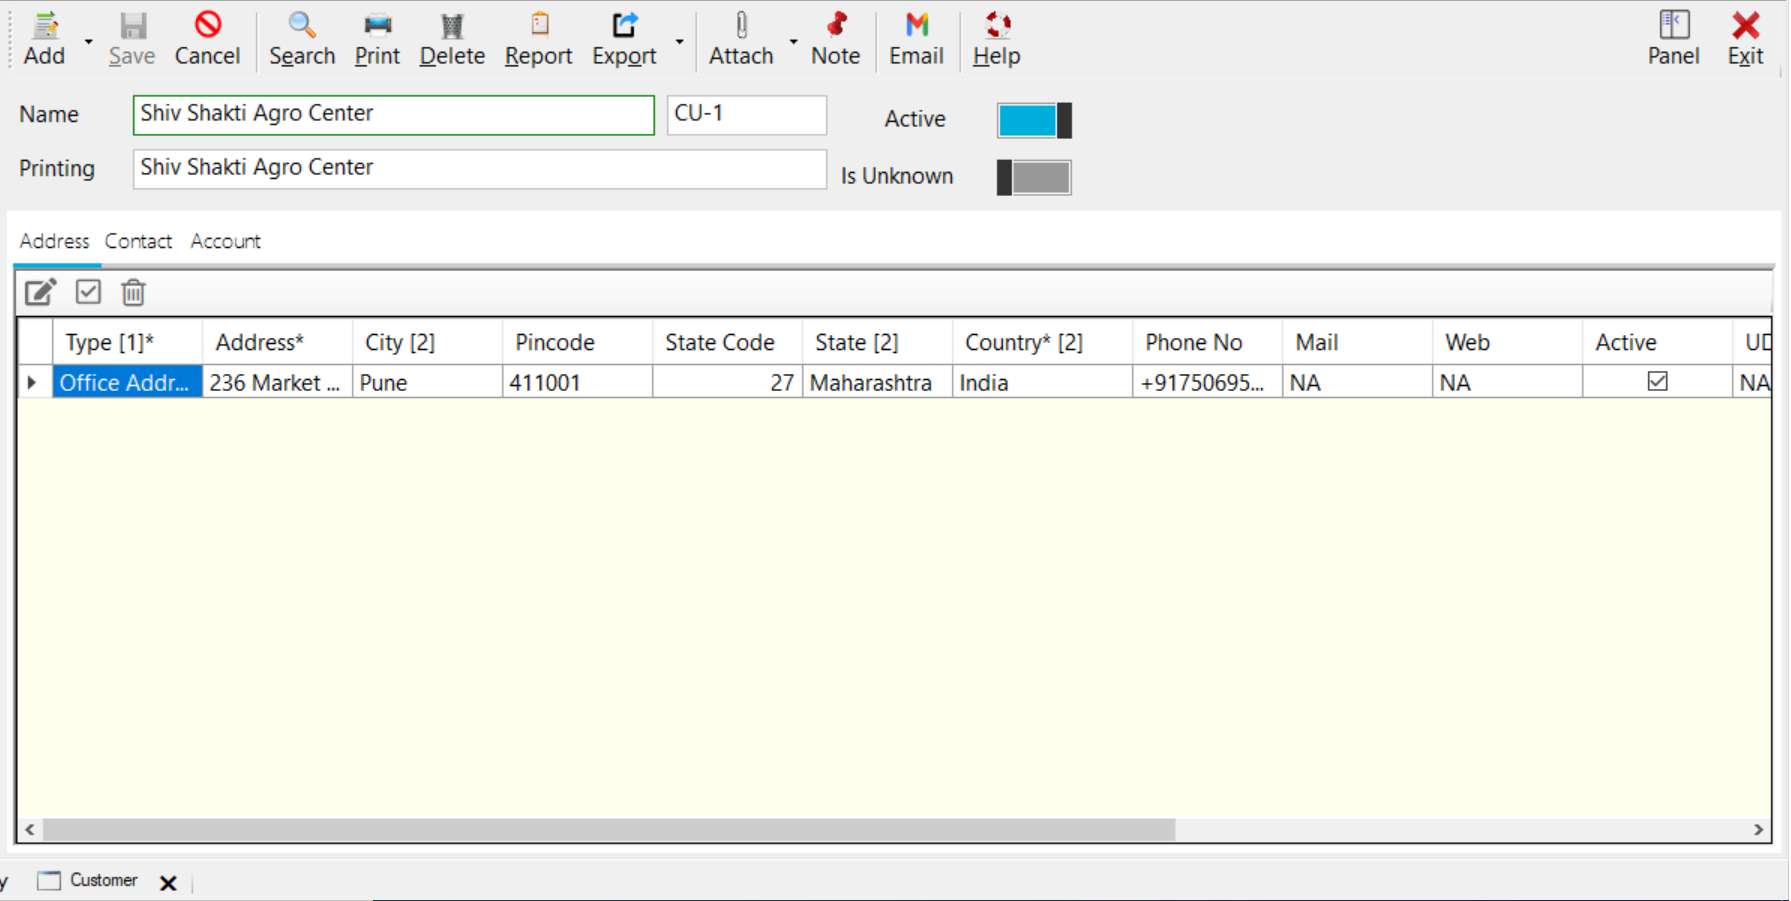
Task: Enable the Is Unknown toggle
Action: 1034,177
